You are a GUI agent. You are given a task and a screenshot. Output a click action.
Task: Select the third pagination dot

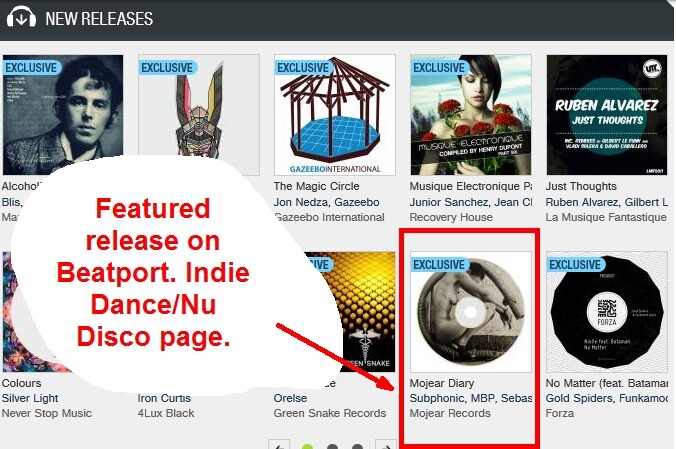(357, 447)
